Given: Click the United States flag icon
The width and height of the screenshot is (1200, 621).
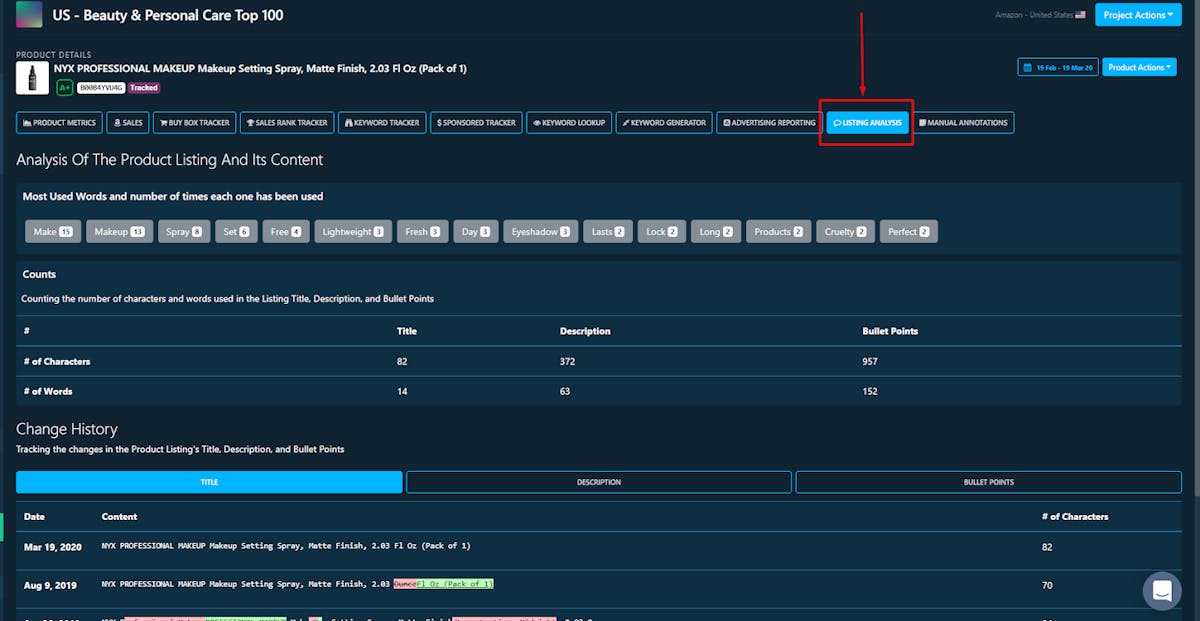Looking at the screenshot, I should coord(1081,15).
